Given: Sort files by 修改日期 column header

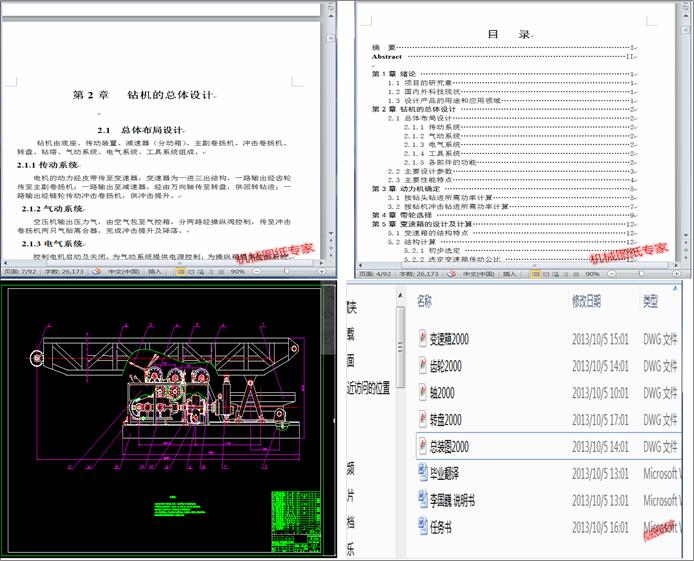Looking at the screenshot, I should click(x=586, y=301).
